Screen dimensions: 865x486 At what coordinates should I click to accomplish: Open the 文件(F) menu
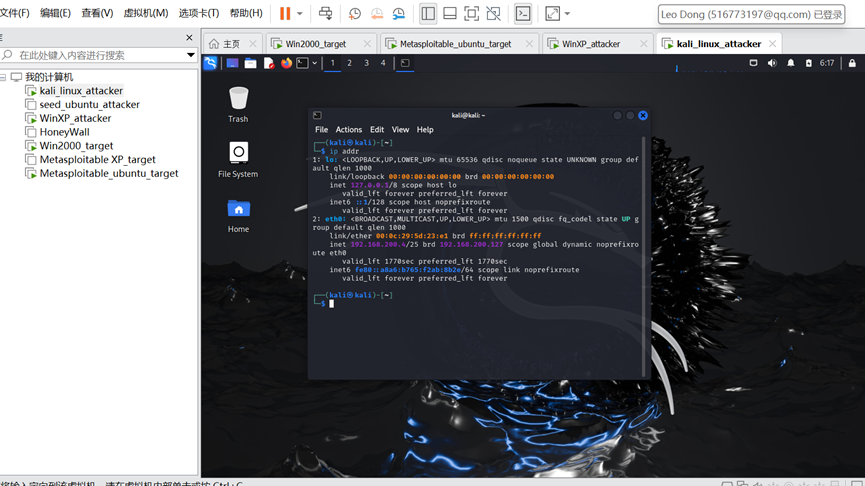[15, 13]
